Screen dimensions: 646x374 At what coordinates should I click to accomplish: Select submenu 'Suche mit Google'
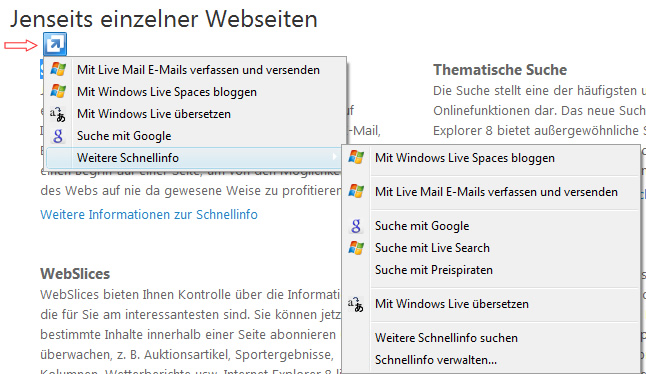pos(492,226)
